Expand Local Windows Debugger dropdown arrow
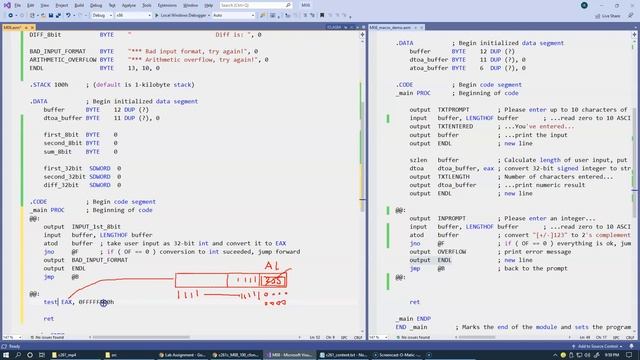This screenshot has height=360, width=640. point(209,16)
